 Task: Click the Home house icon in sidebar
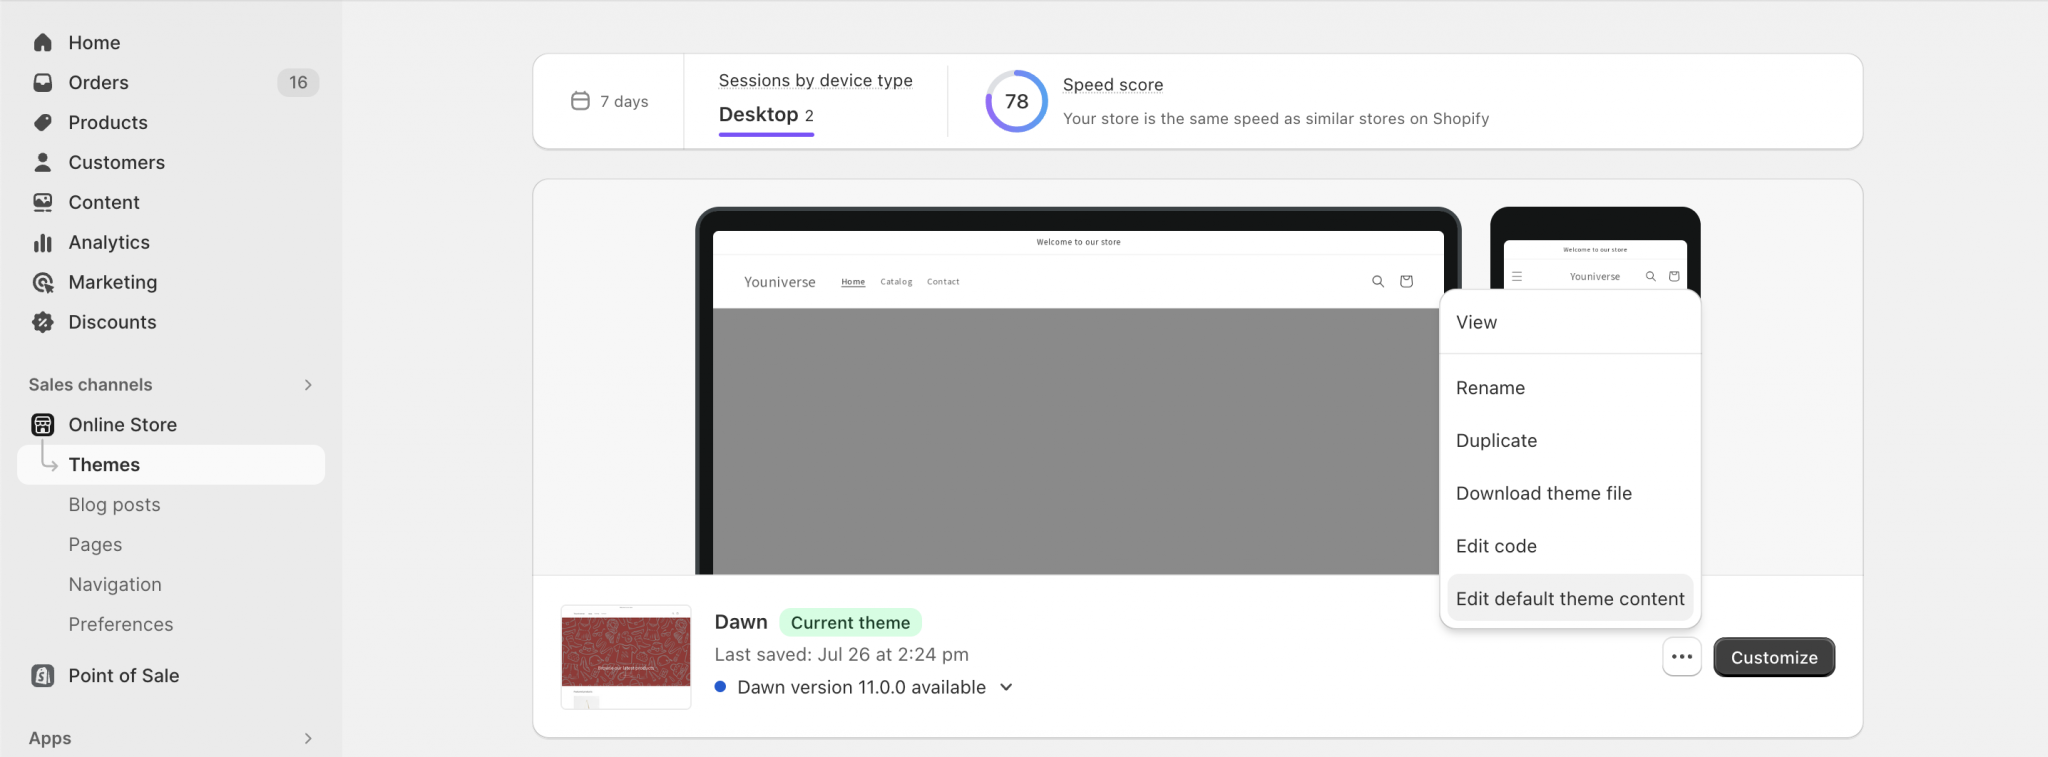42,42
